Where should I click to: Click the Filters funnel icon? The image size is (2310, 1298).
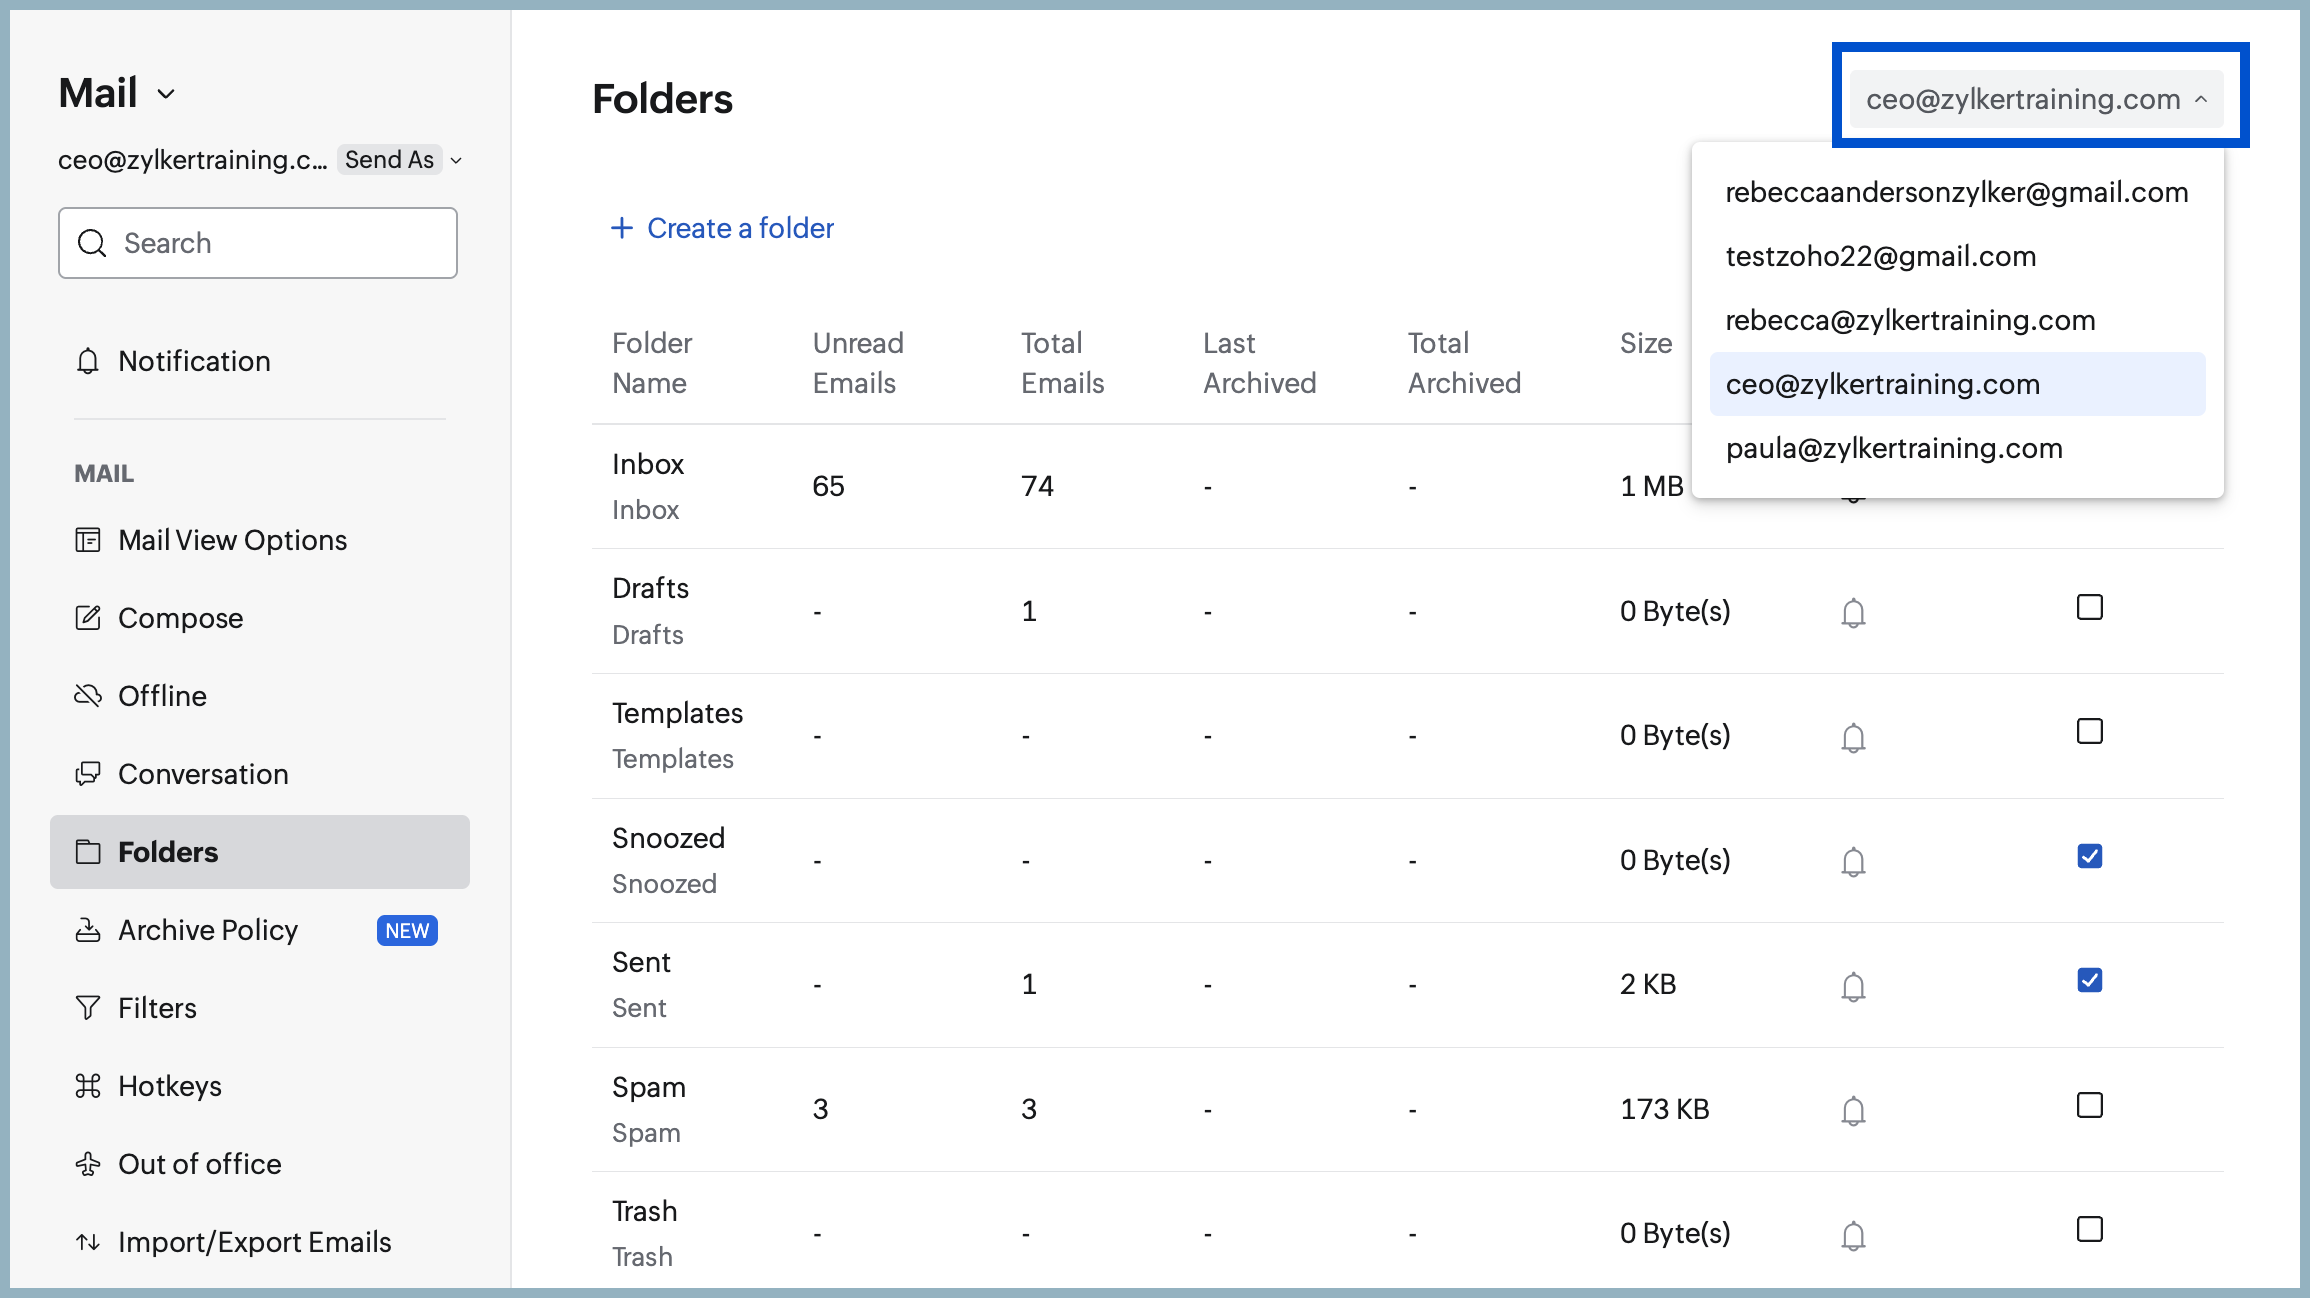[x=88, y=1008]
